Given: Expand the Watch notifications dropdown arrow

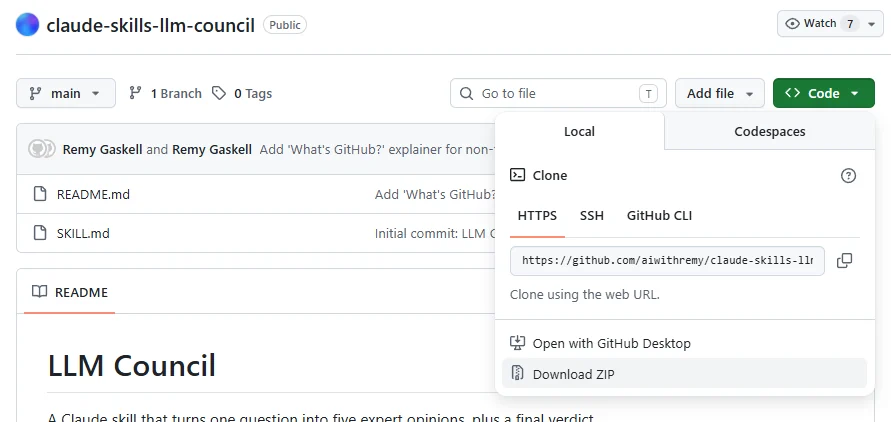Looking at the screenshot, I should pyautogui.click(x=872, y=24).
